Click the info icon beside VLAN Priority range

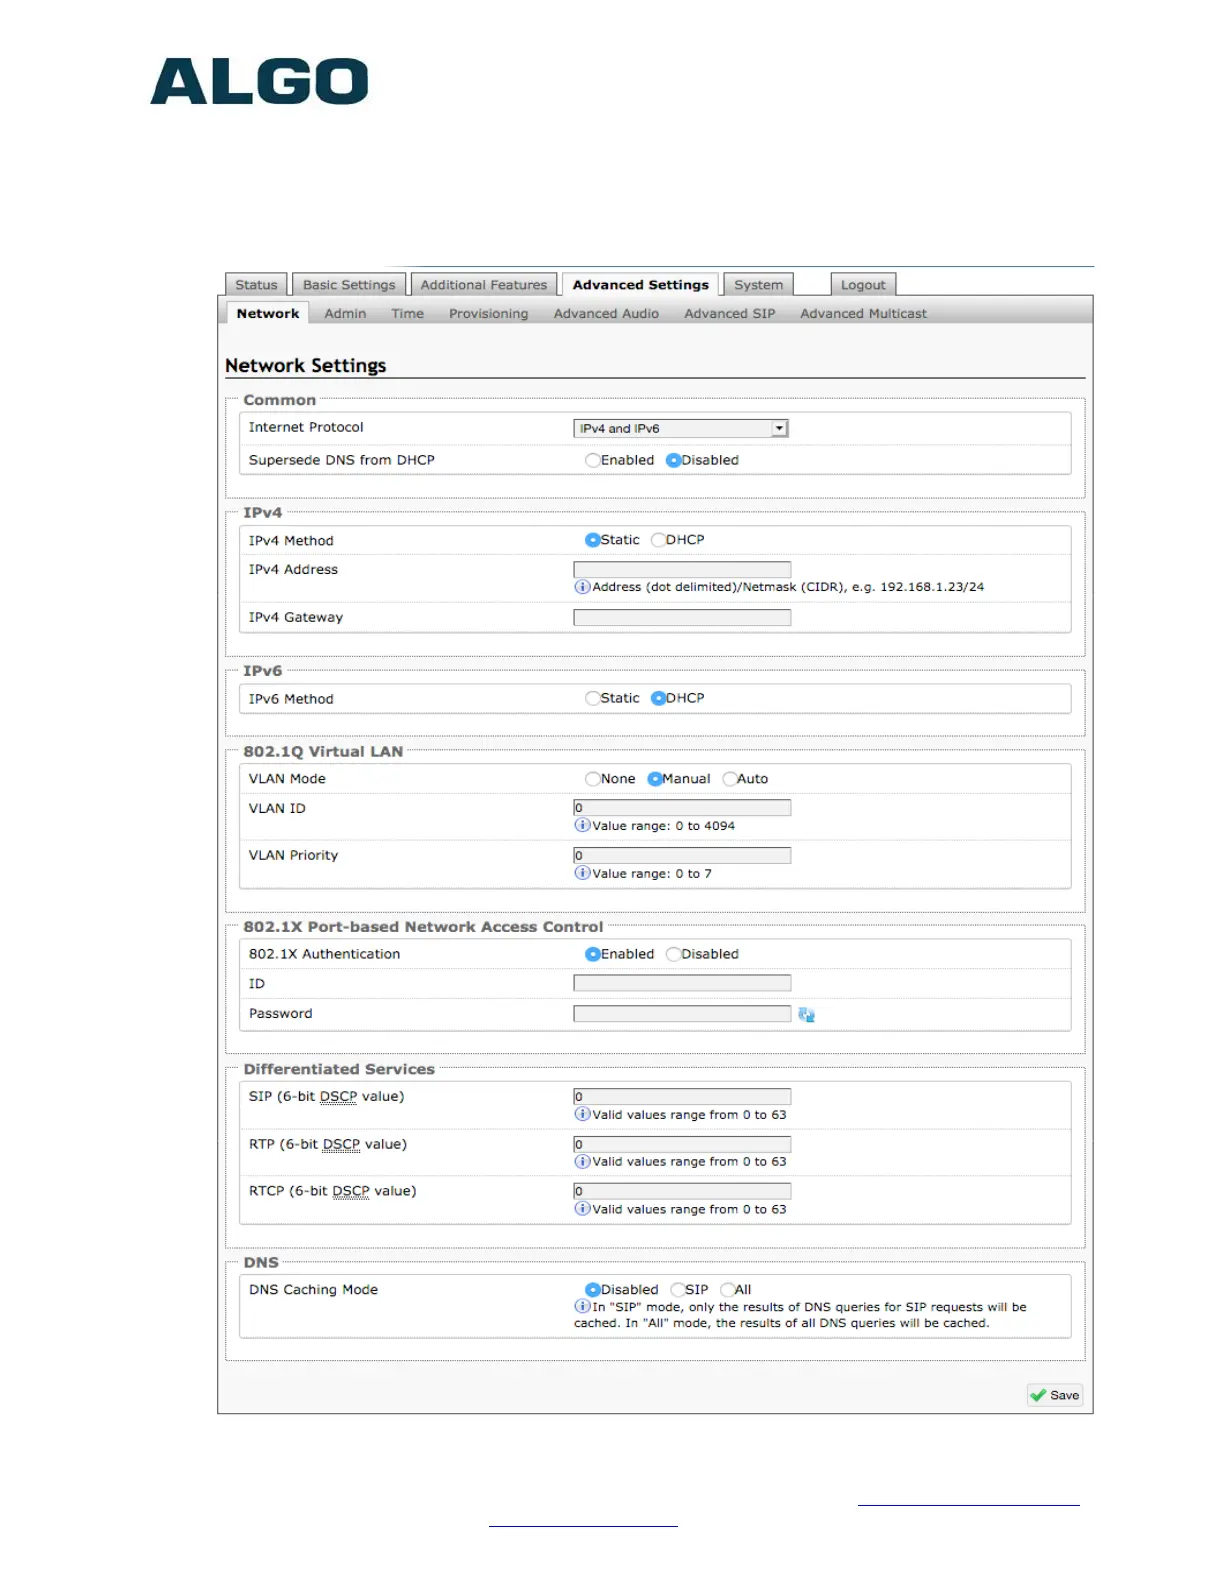pyautogui.click(x=582, y=873)
